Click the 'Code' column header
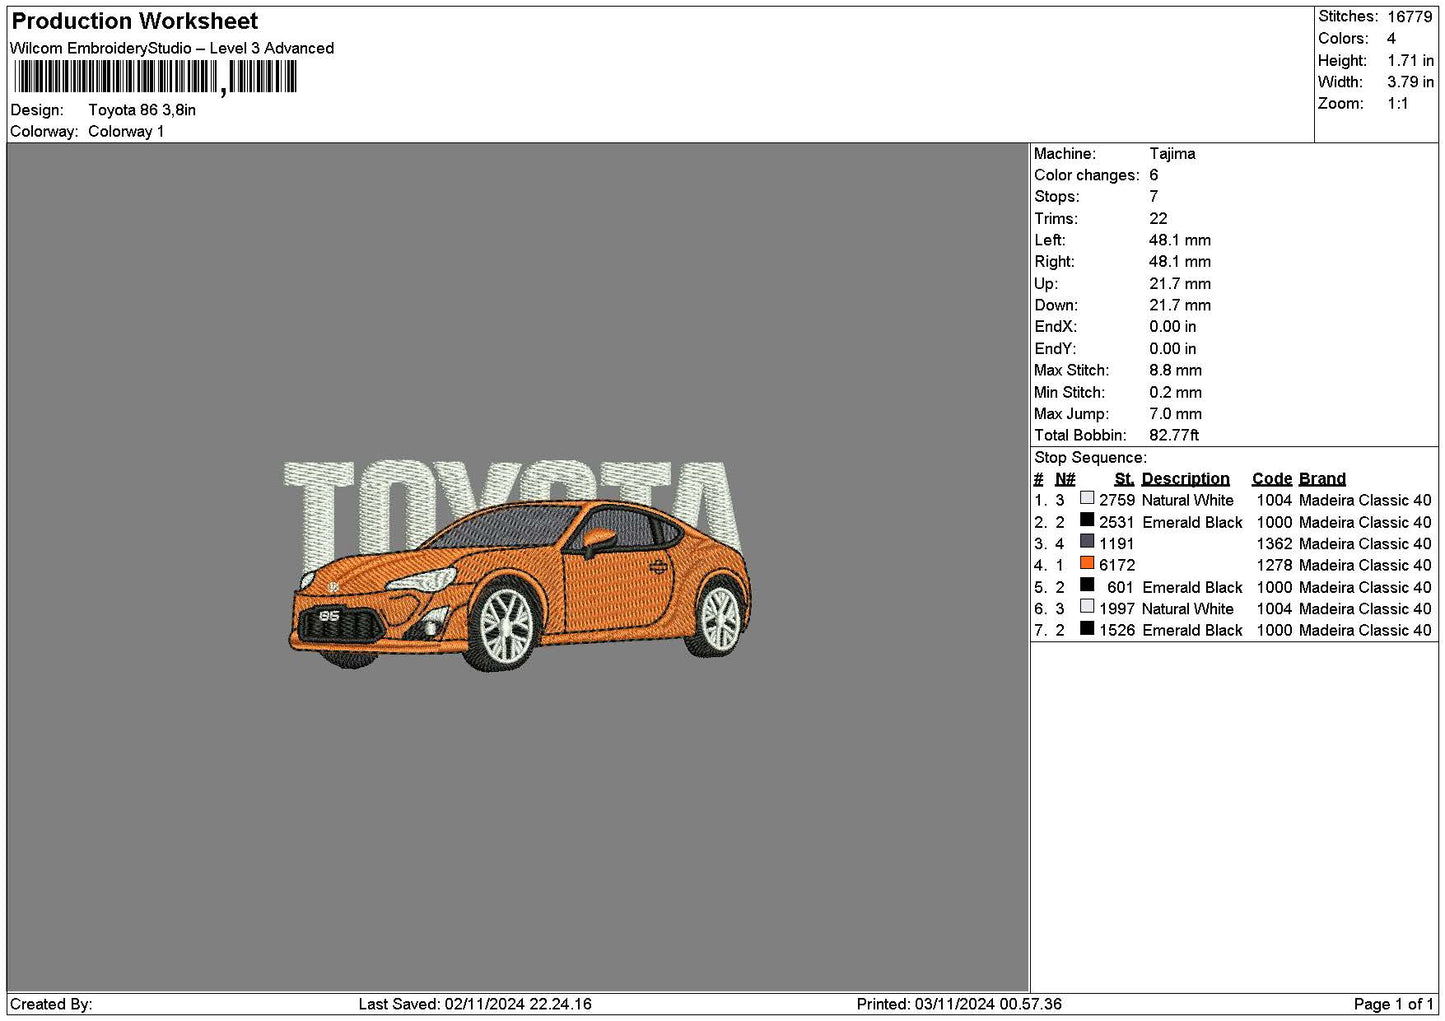1445x1021 pixels. 1272,479
